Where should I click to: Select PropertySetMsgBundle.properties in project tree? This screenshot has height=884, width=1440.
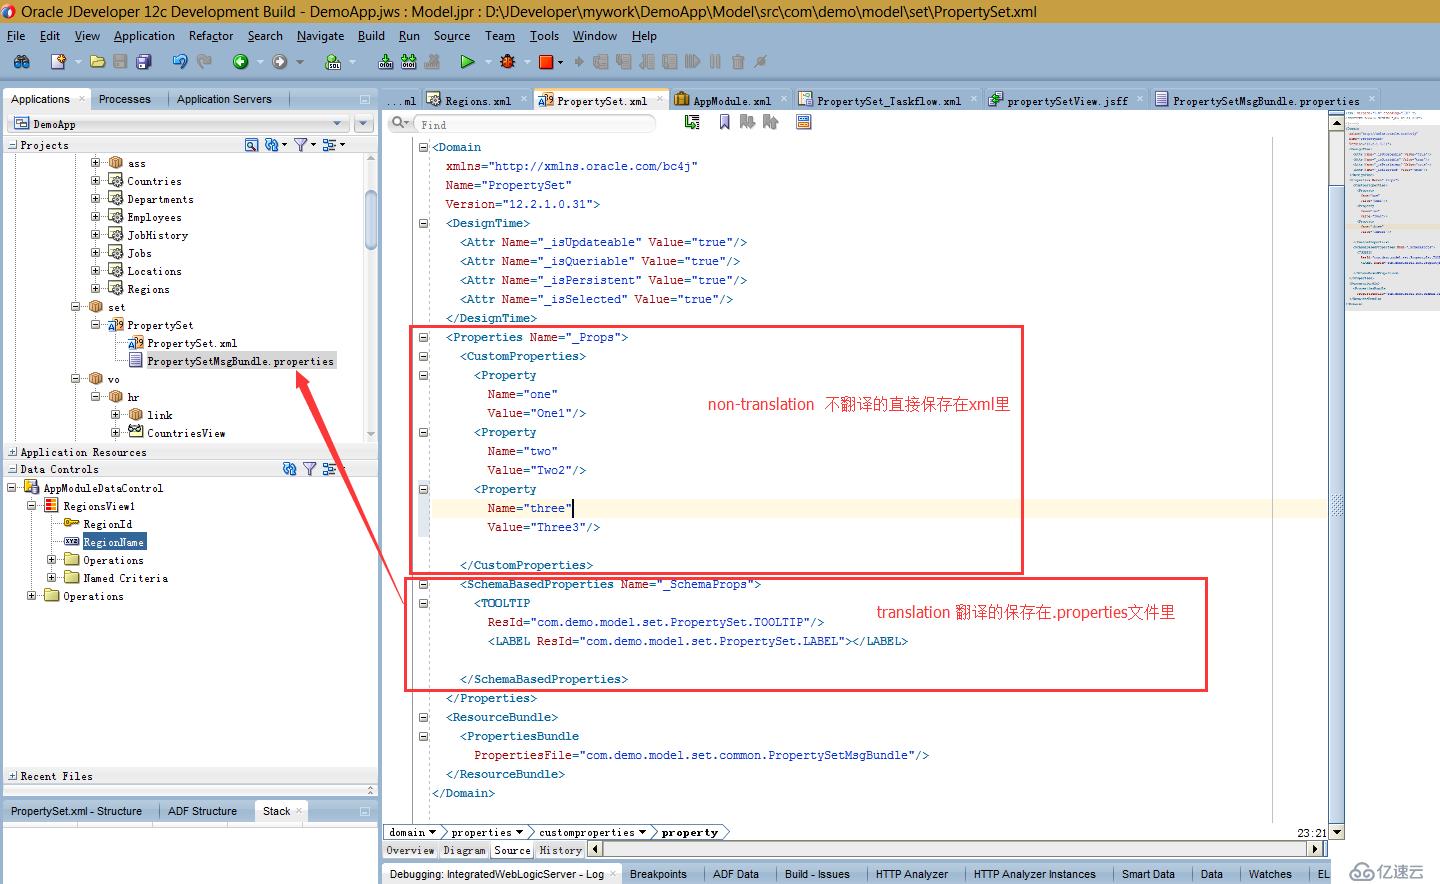[240, 361]
